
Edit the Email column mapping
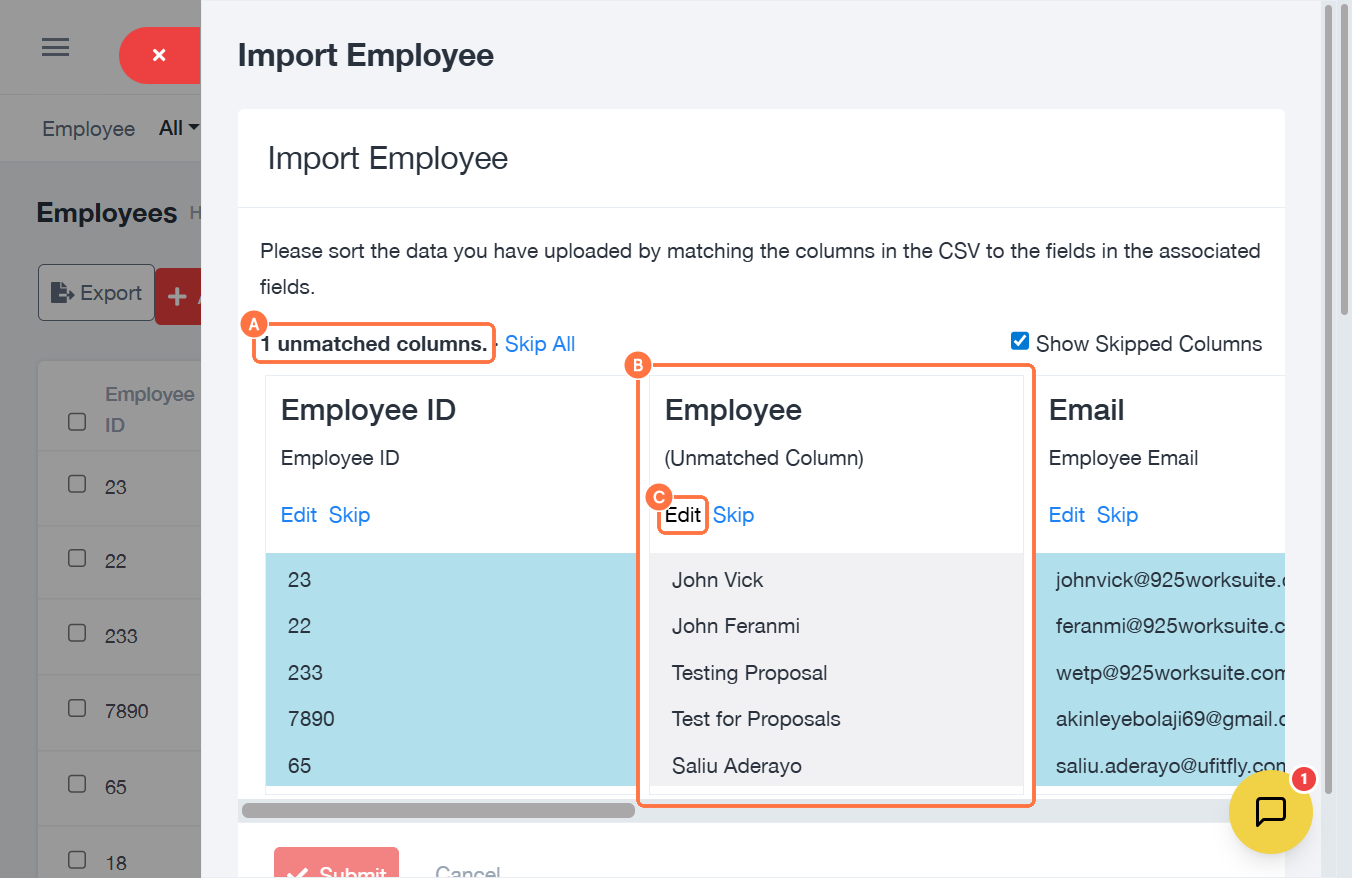coord(1066,515)
